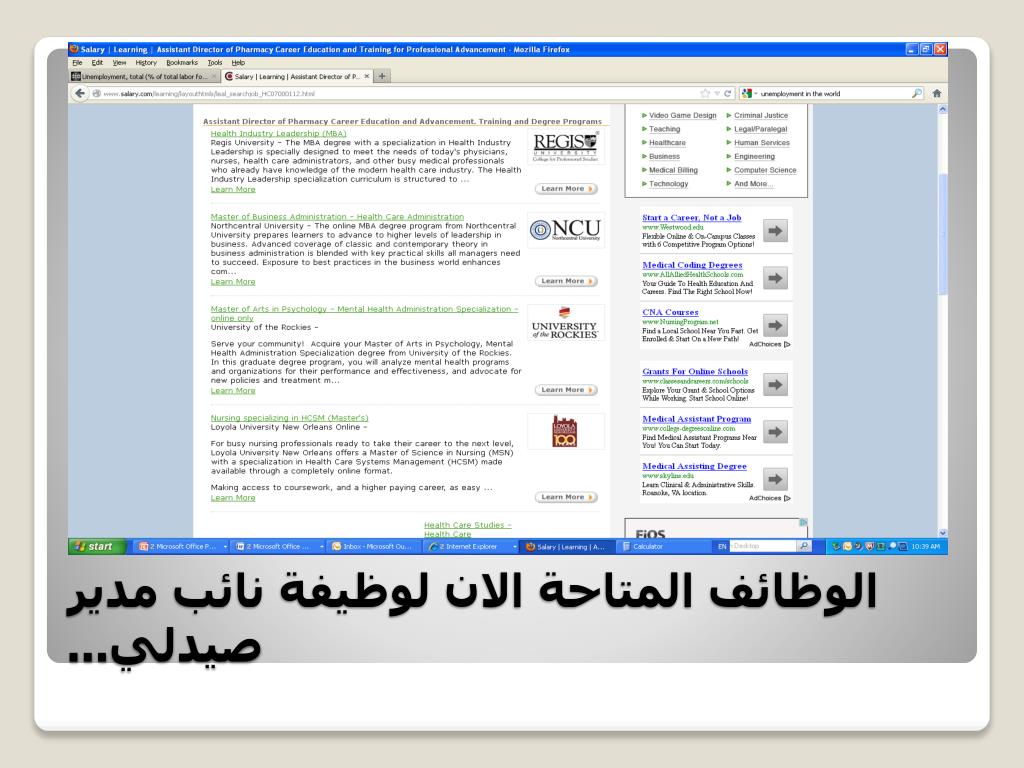Click the search box with unemployment query
The image size is (1024, 768).
(833, 93)
